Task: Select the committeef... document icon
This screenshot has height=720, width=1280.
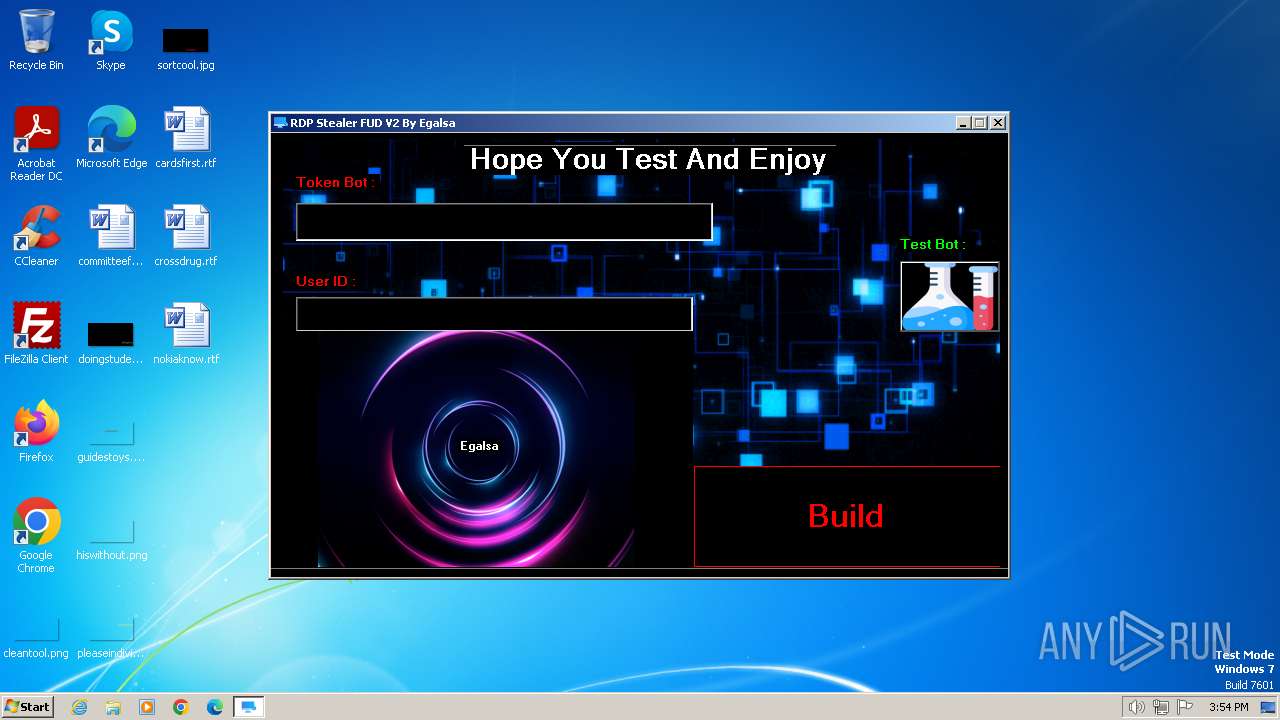Action: pos(111,236)
